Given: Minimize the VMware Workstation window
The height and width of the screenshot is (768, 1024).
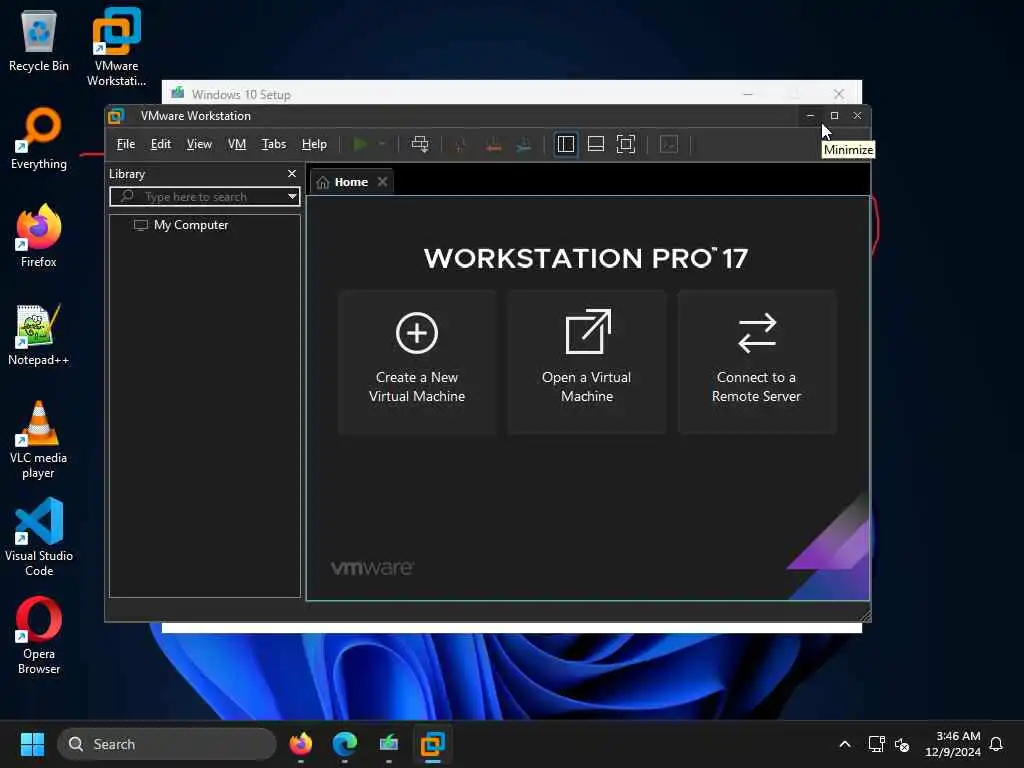Looking at the screenshot, I should [810, 116].
